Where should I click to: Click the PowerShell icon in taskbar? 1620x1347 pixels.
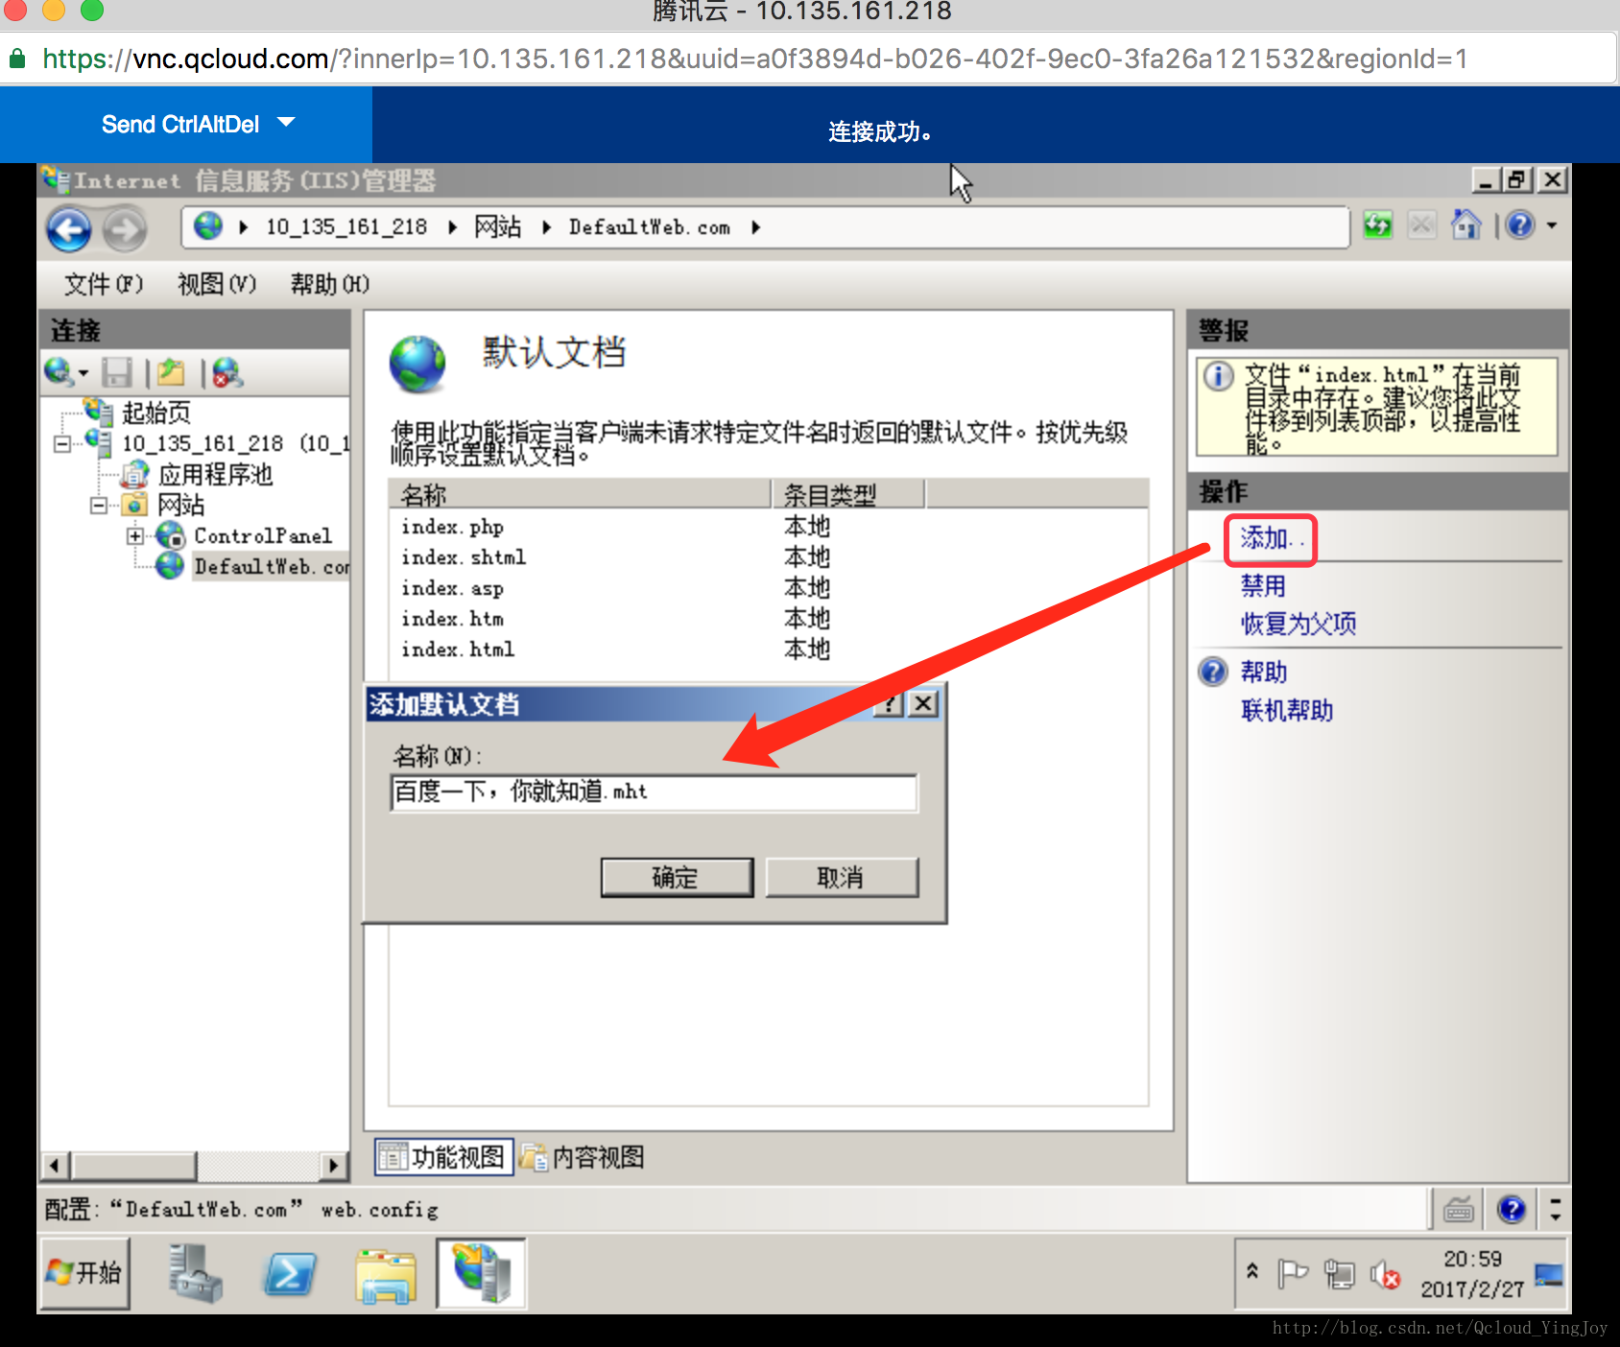289,1274
